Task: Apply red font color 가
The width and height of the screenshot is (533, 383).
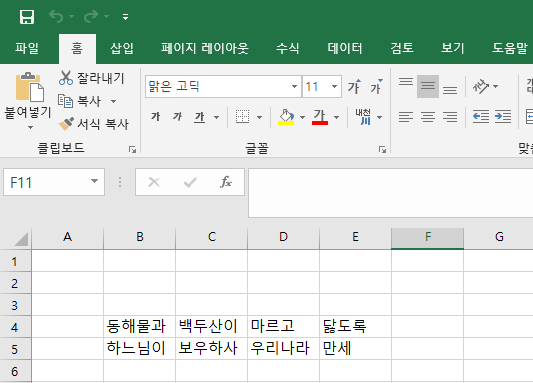Action: coord(320,117)
